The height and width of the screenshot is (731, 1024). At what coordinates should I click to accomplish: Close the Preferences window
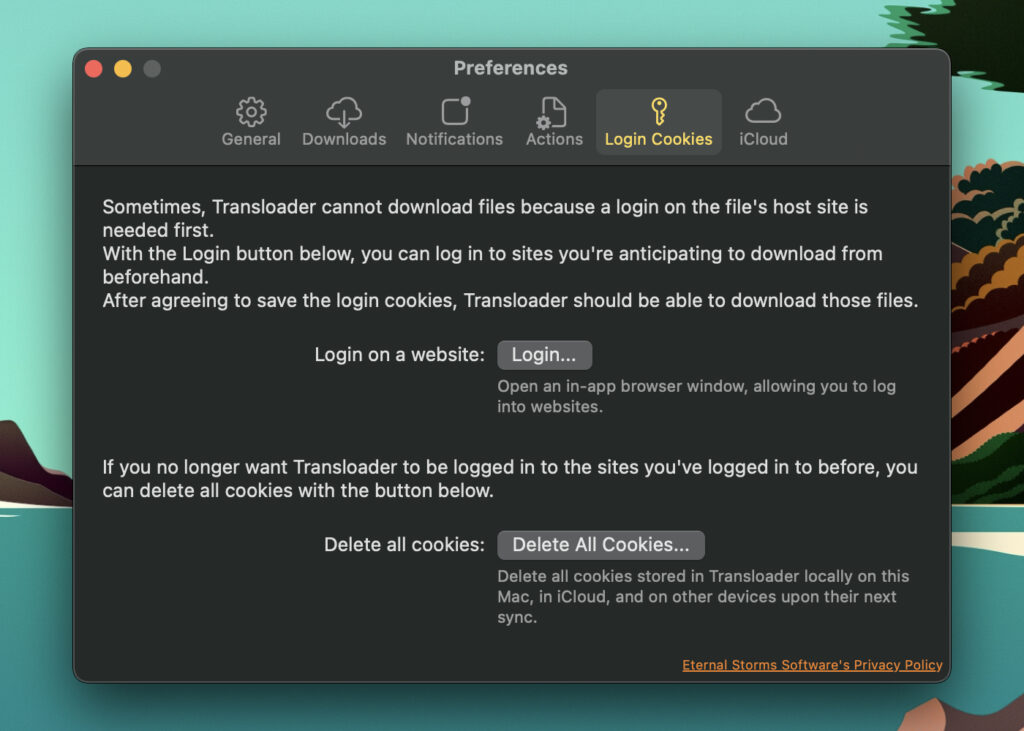click(93, 68)
